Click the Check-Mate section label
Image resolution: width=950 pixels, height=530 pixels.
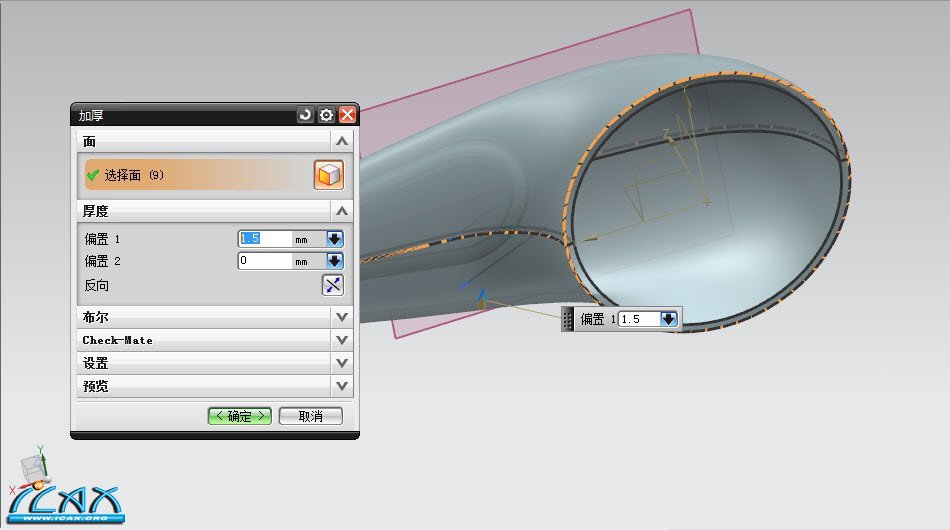118,340
